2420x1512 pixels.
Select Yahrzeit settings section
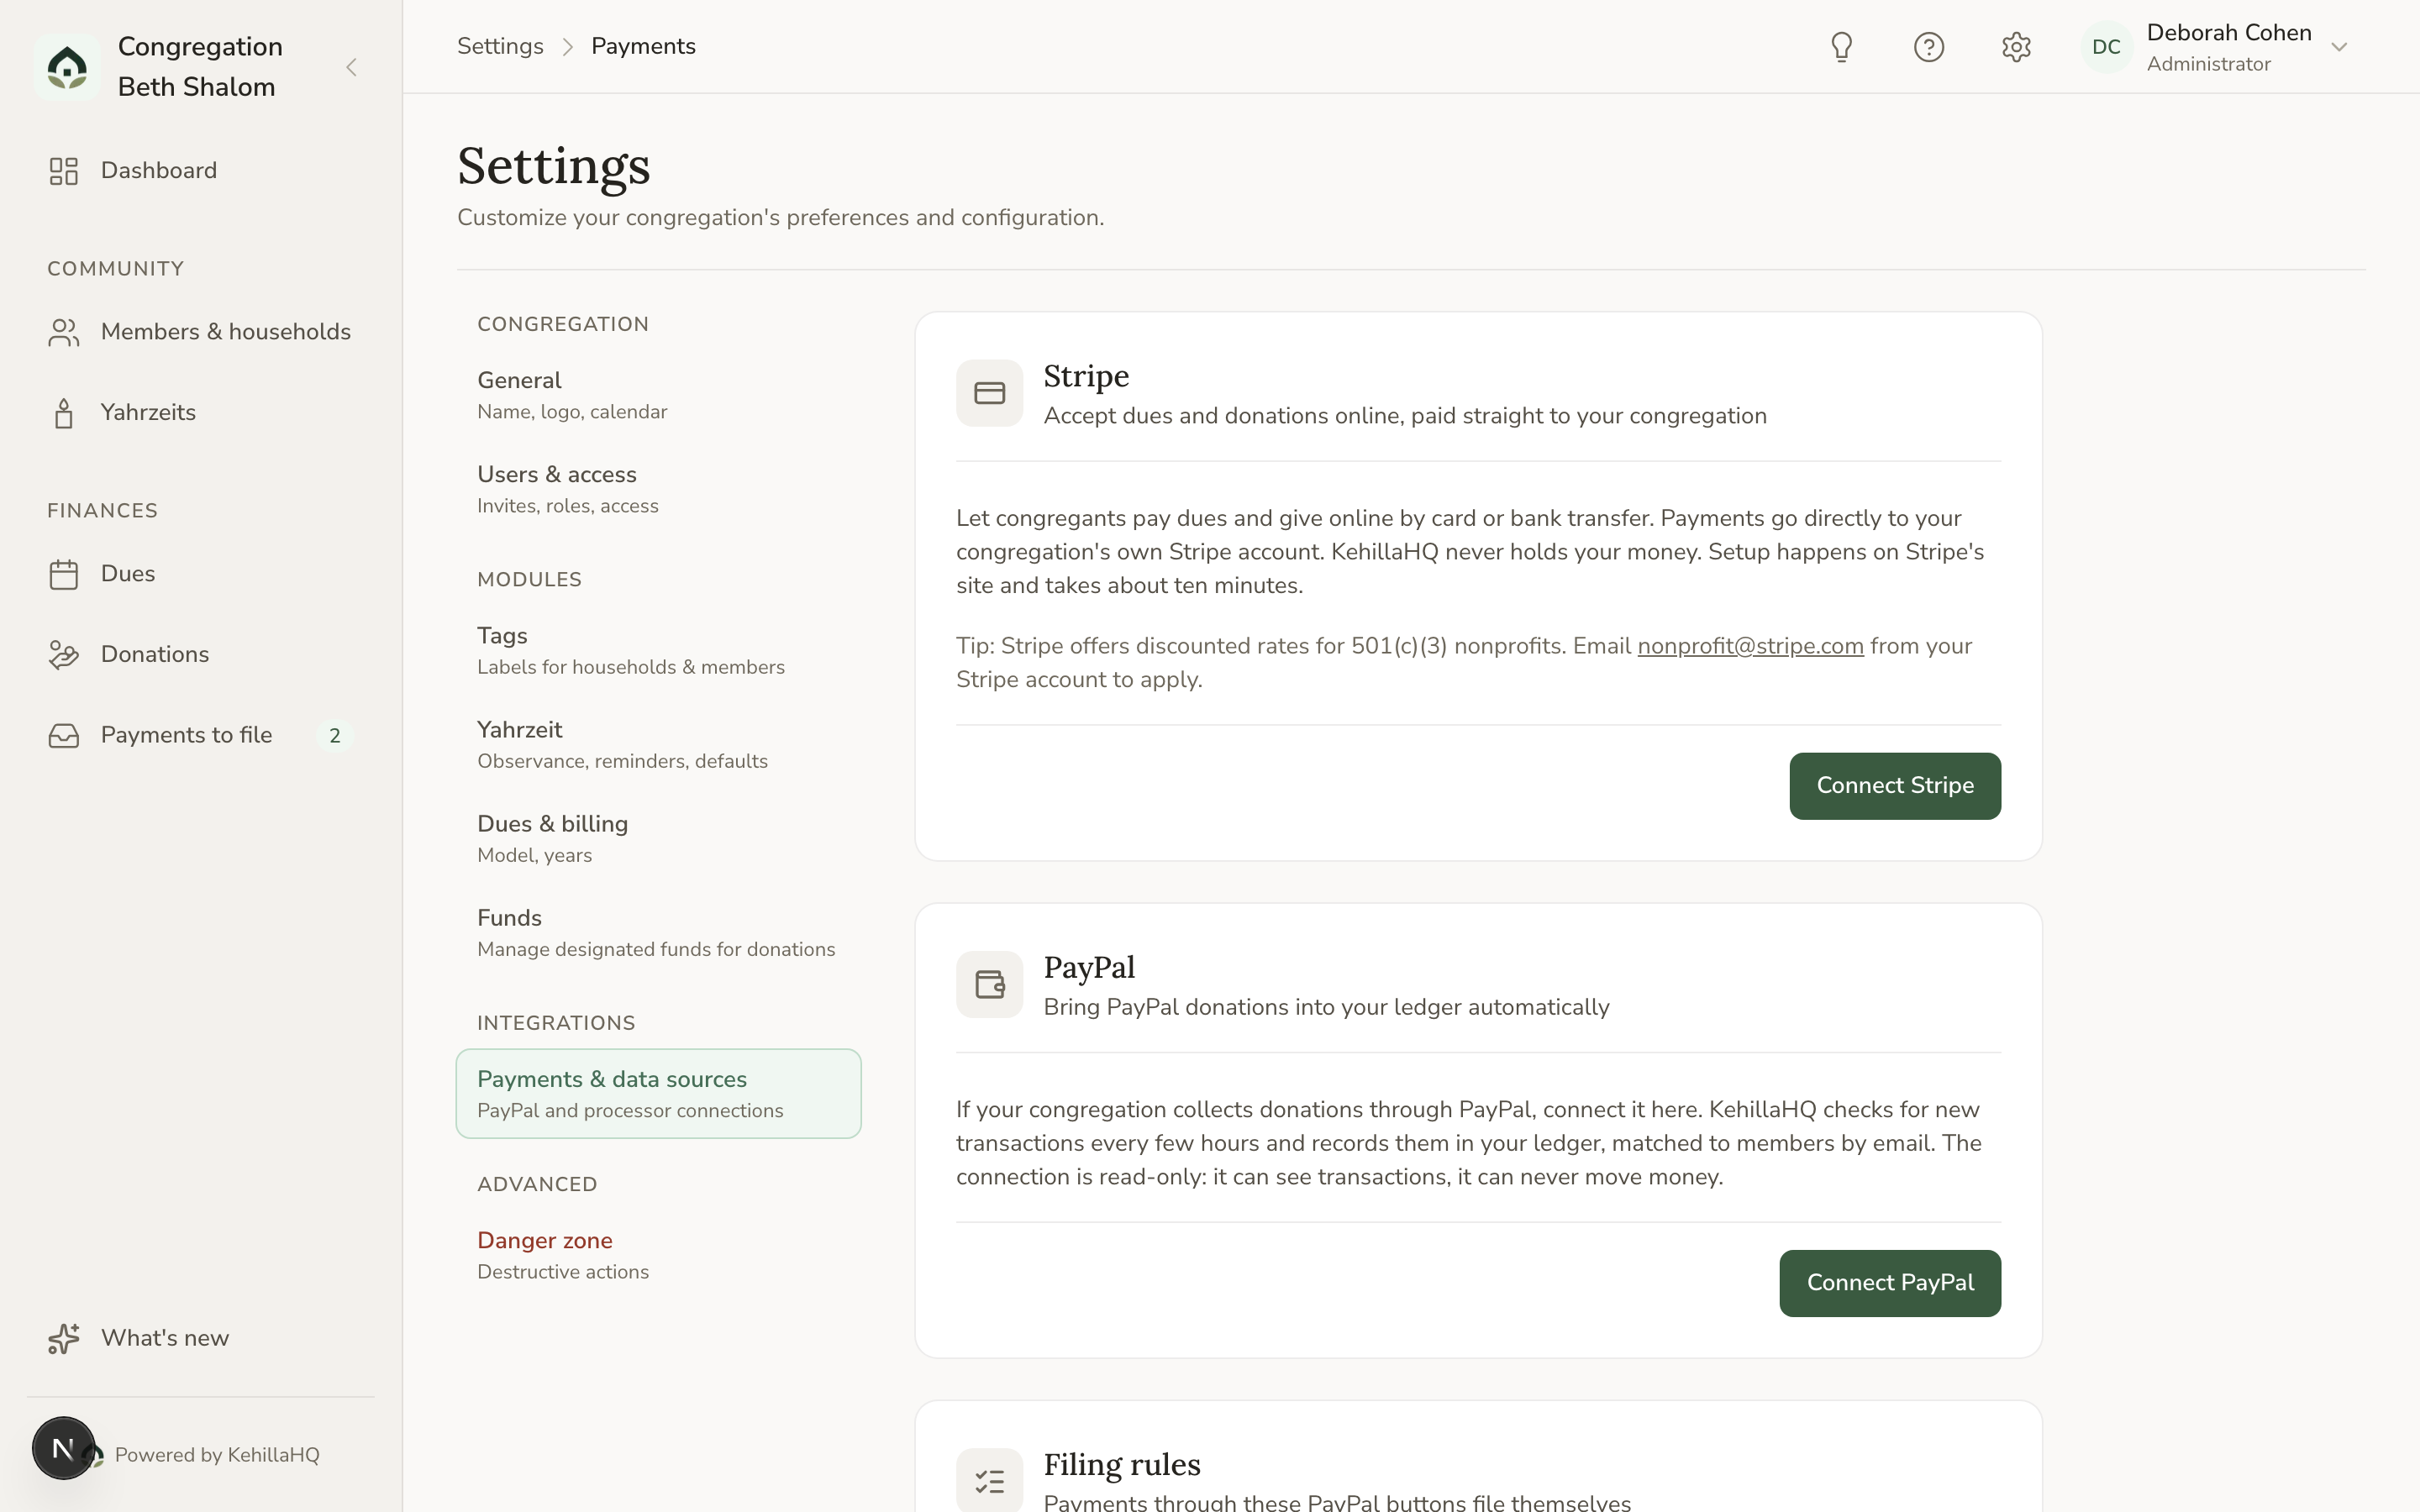(658, 744)
